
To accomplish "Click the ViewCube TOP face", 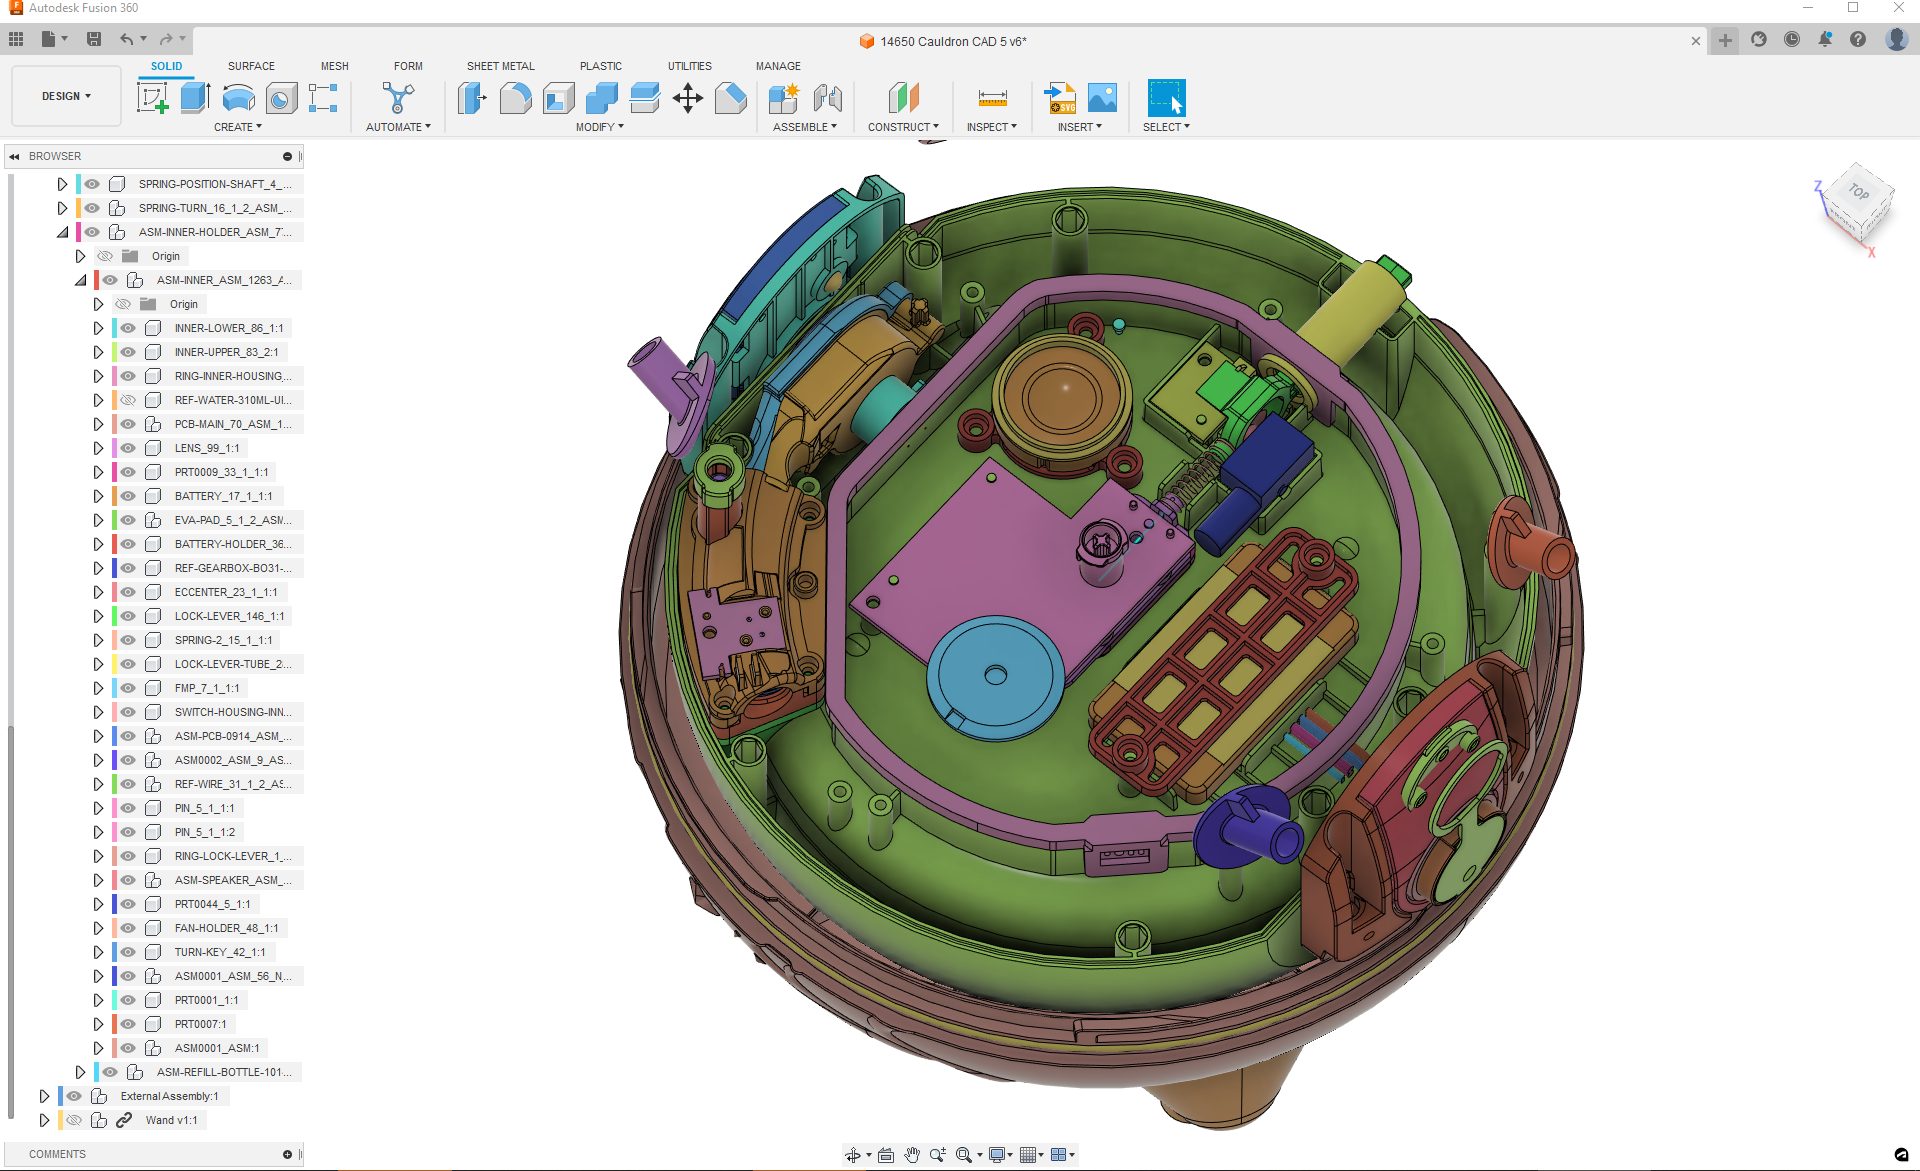I will [1858, 192].
